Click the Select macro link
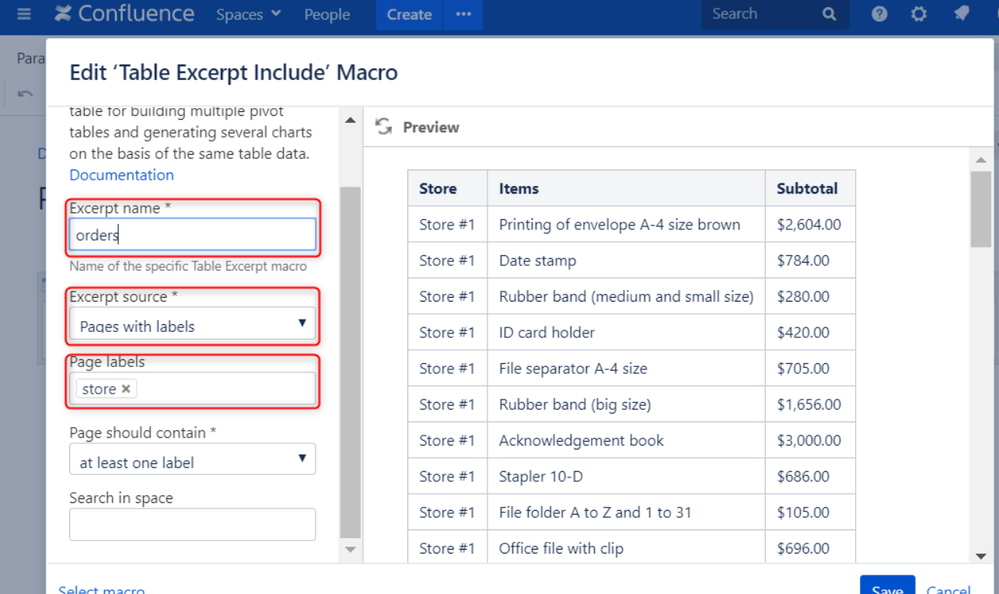 click(x=101, y=589)
